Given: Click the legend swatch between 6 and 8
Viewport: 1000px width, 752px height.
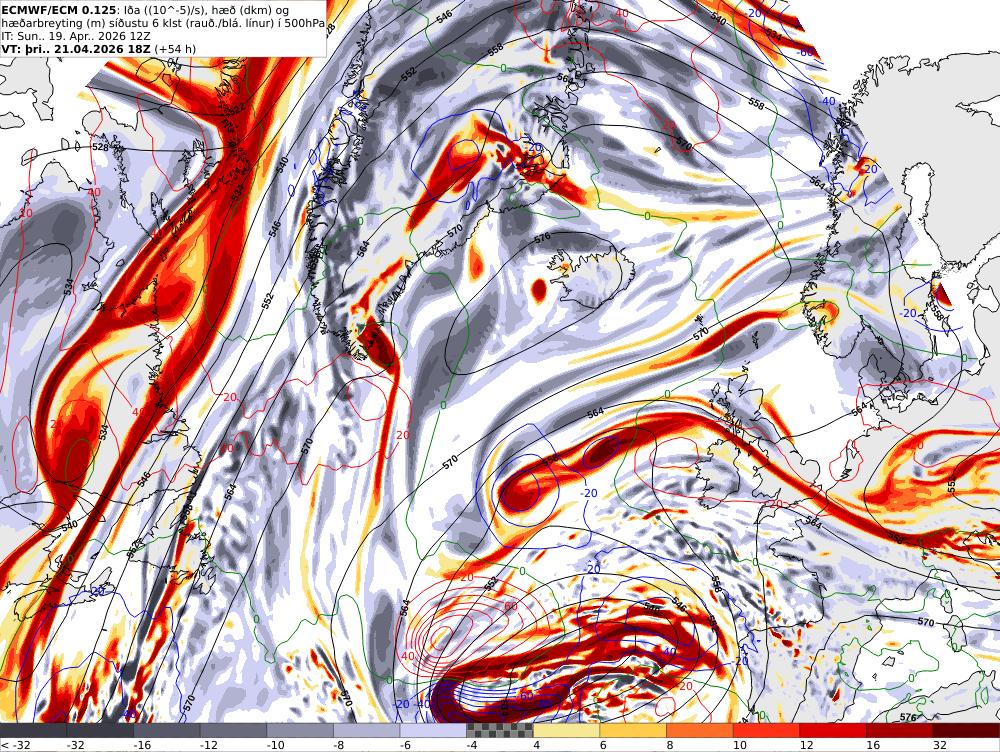Looking at the screenshot, I should pos(633,730).
